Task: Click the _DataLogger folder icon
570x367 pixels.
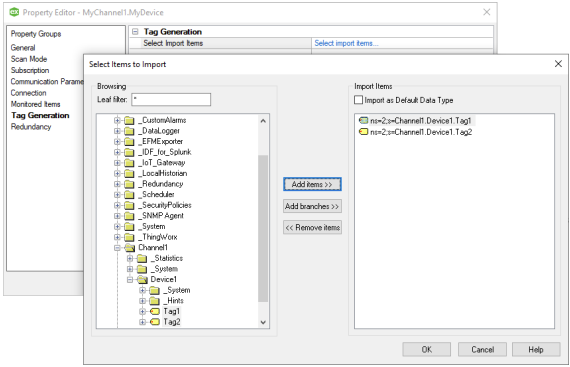Action: (x=129, y=131)
